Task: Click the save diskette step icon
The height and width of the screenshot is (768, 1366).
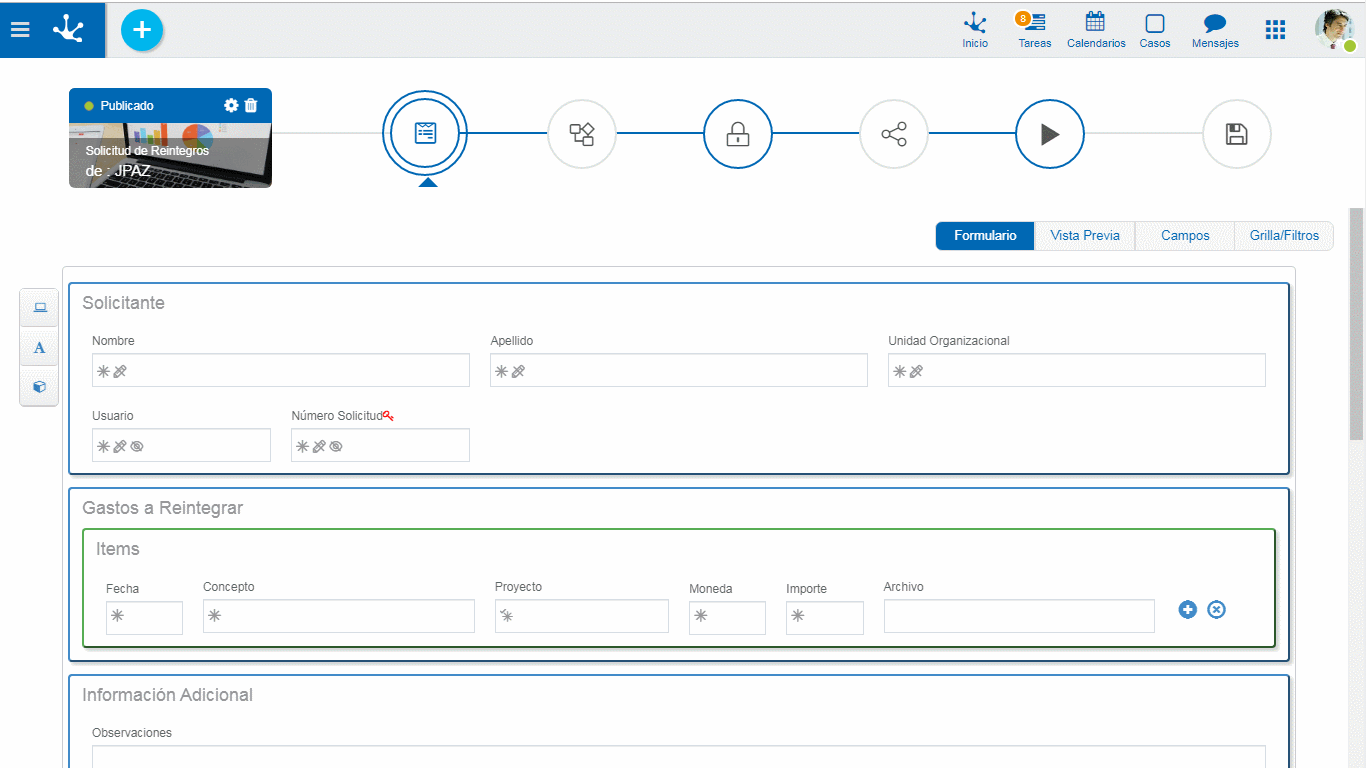Action: click(1237, 134)
